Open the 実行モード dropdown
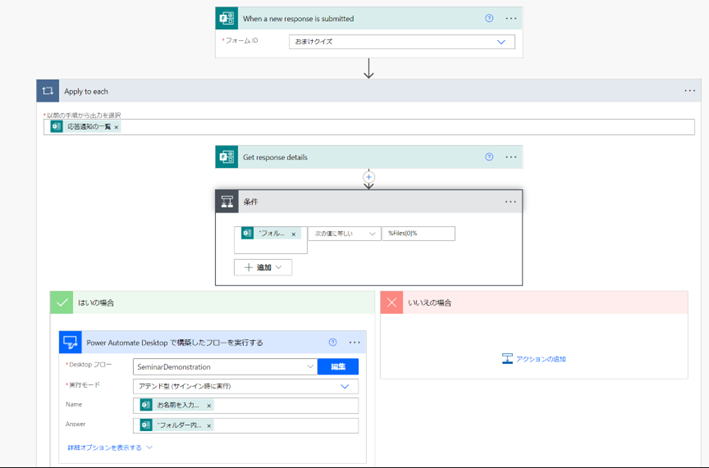 pos(246,387)
